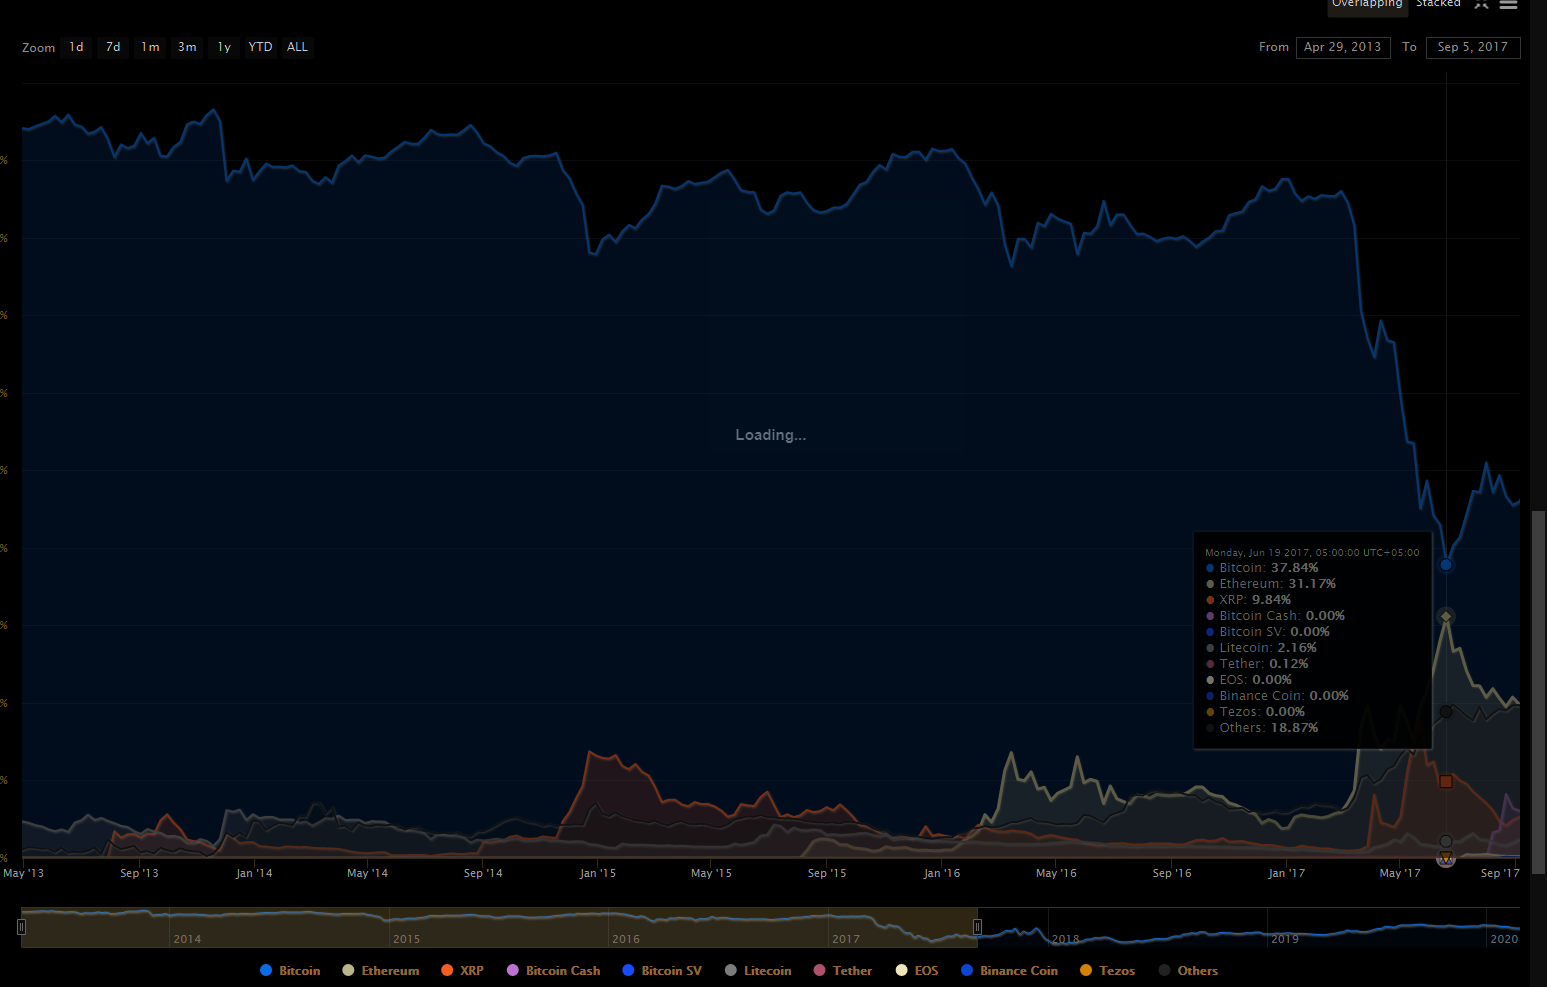
Task: Edit the To date field
Action: (x=1472, y=47)
